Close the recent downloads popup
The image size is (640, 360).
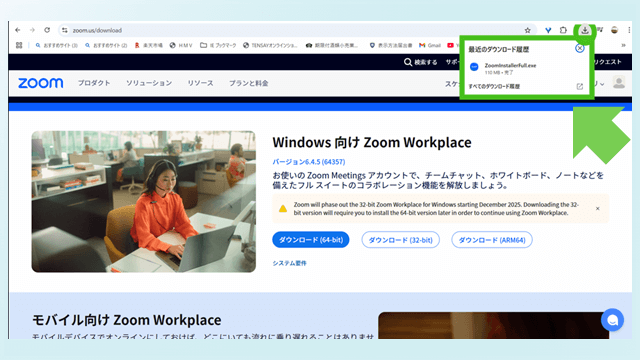tap(580, 48)
